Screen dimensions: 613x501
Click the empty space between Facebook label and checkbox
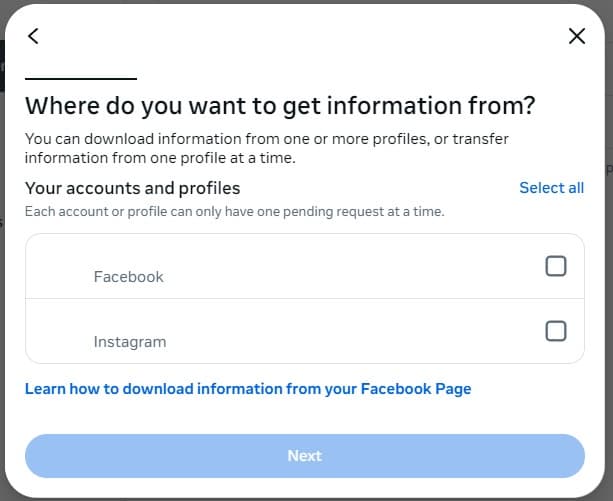pyautogui.click(x=352, y=267)
